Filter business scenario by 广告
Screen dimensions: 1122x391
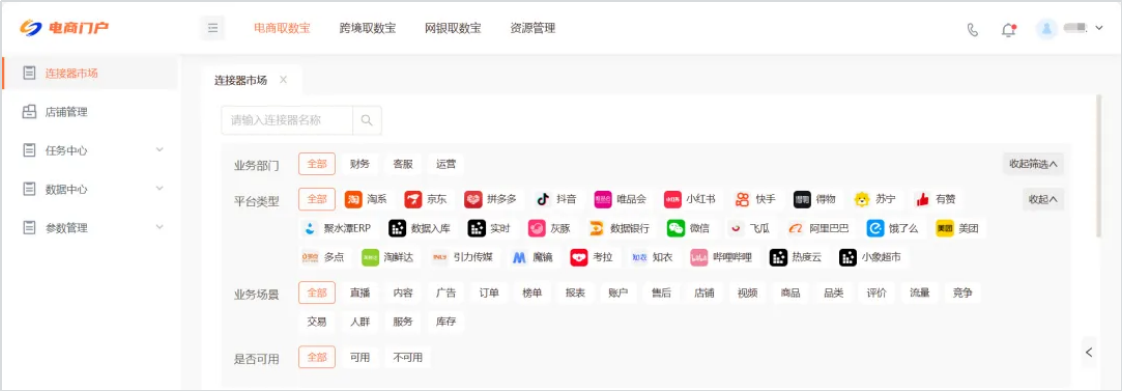click(x=446, y=292)
